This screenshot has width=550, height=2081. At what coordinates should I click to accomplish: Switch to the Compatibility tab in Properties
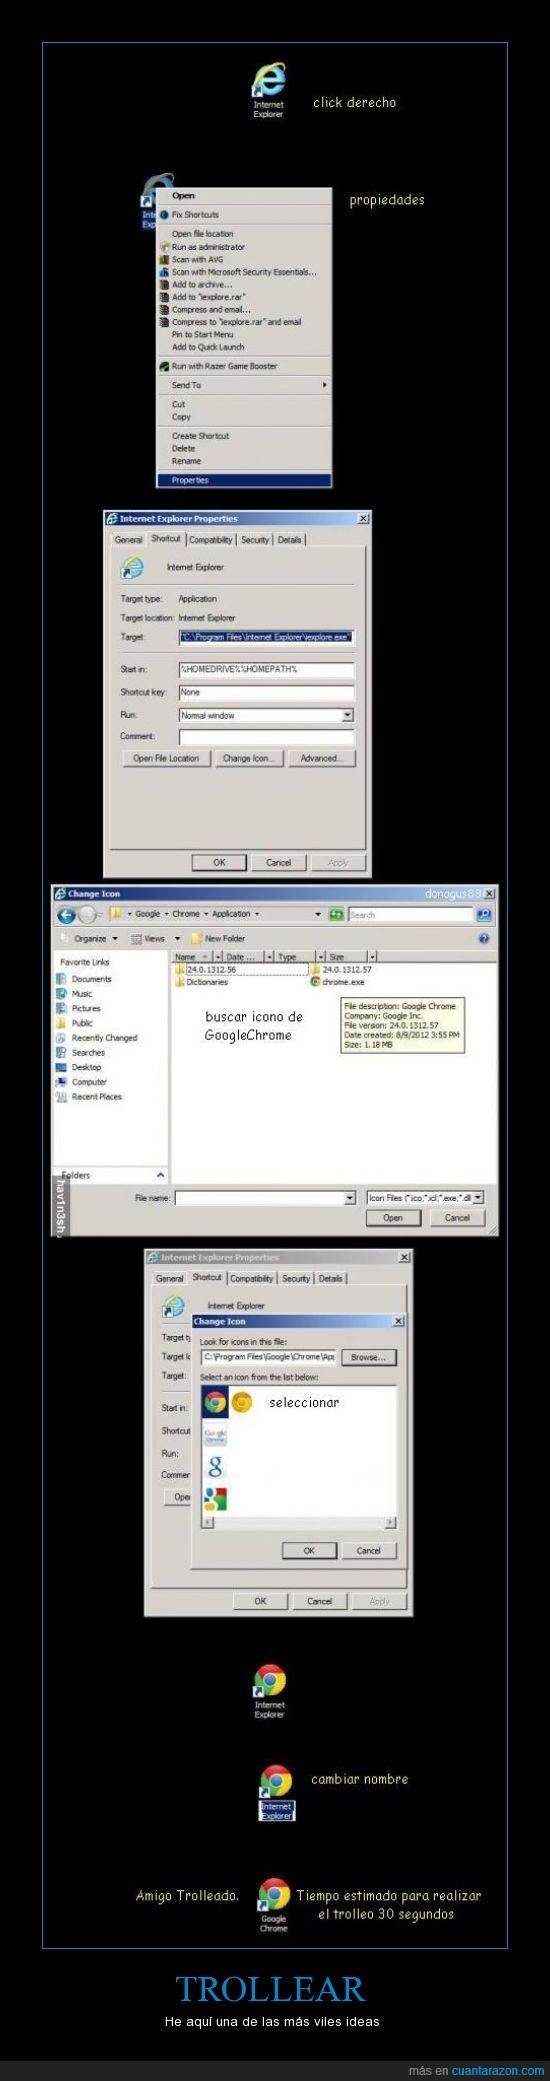click(x=211, y=540)
